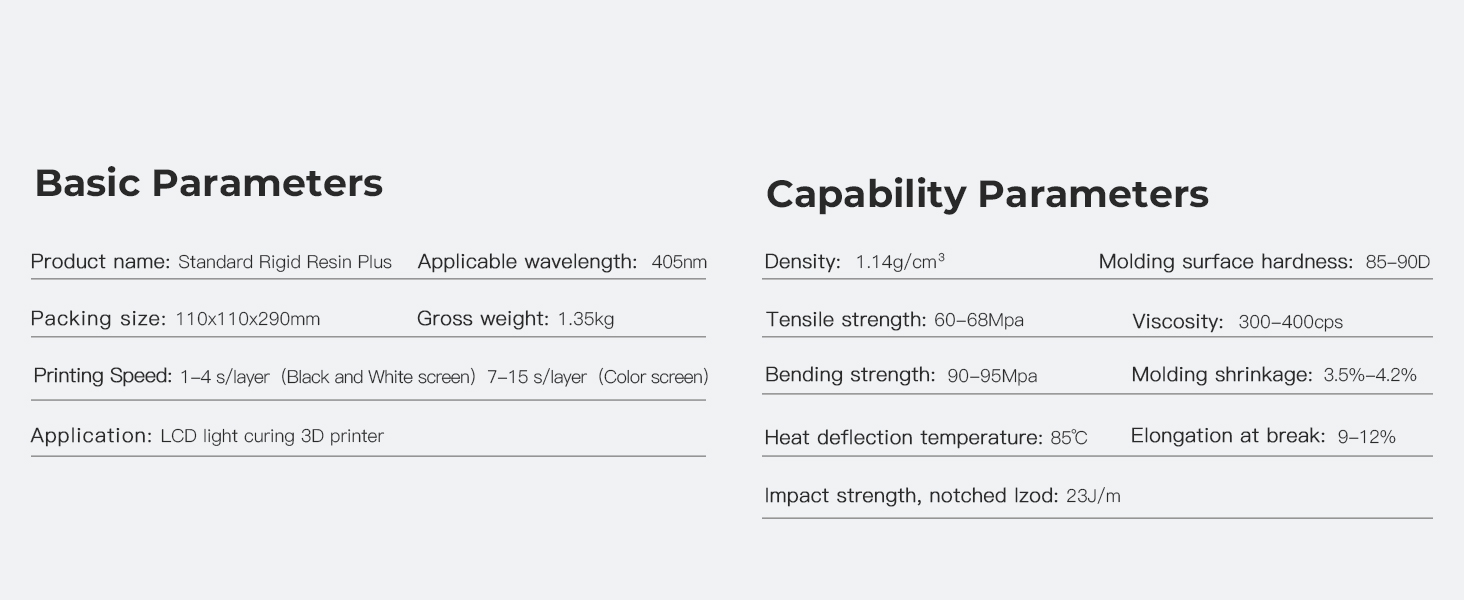1464x600 pixels.
Task: Select the Packing size value 110x110x290mm
Action: pyautogui.click(x=247, y=320)
